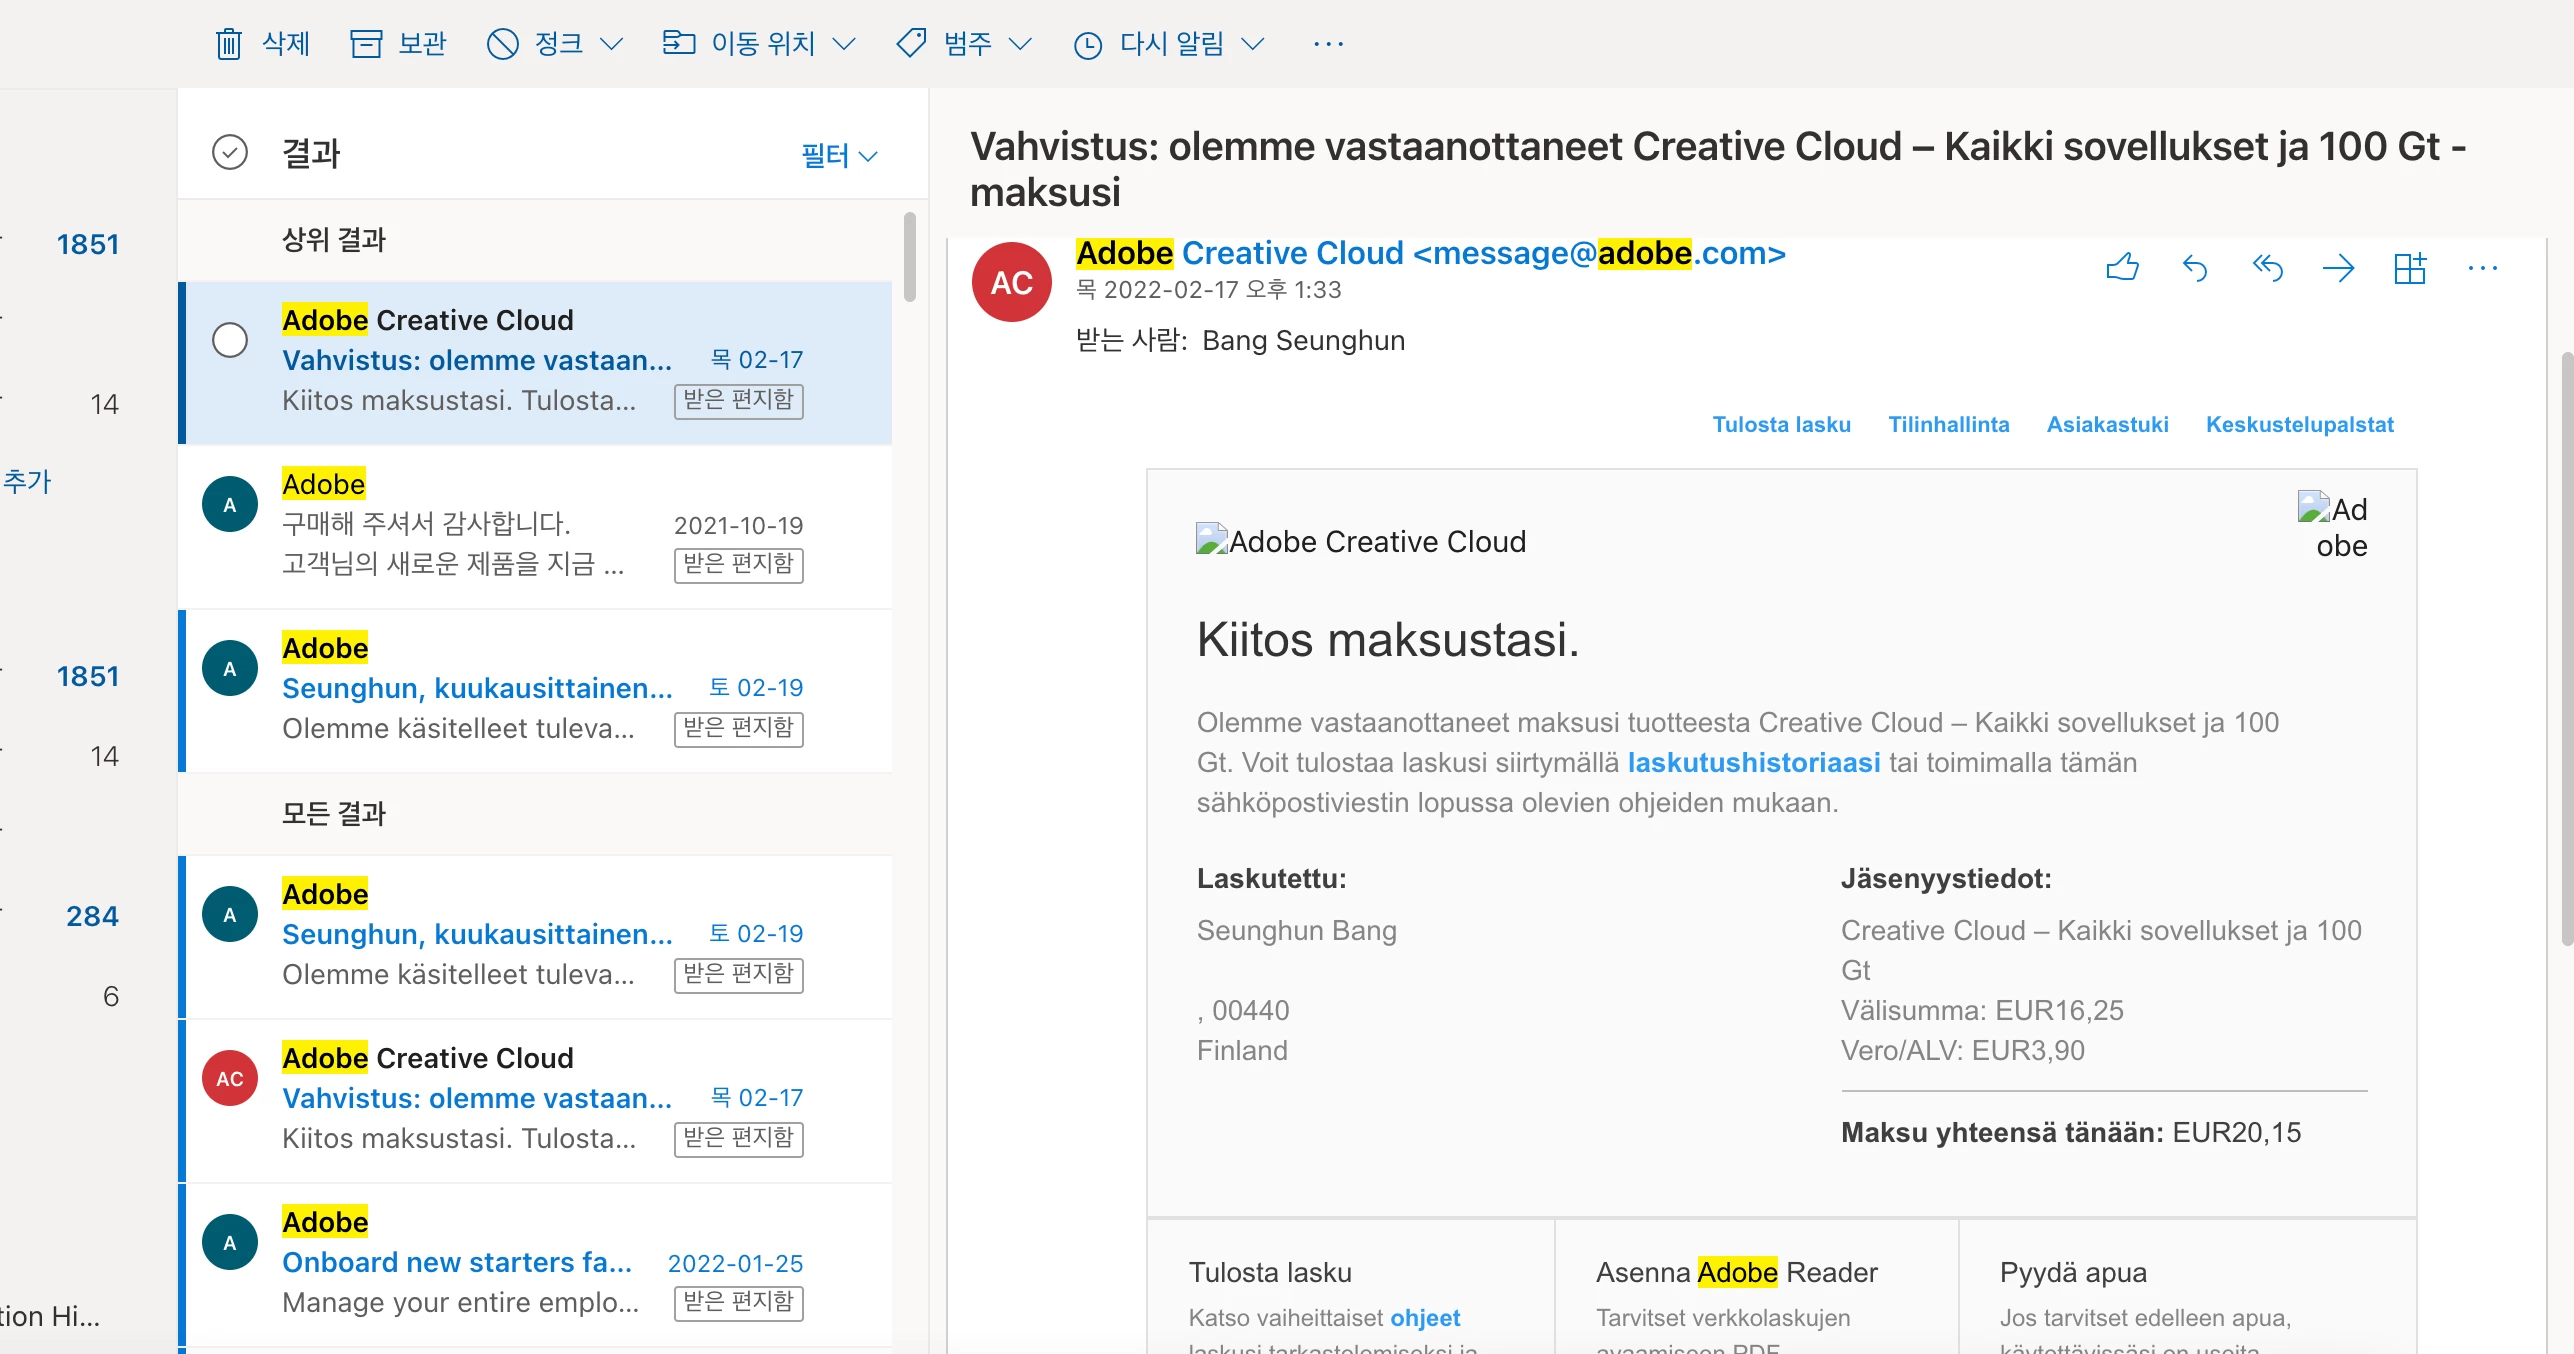
Task: Tick the selection circle on highlighted Adobe Creative Cloud email
Action: tap(230, 340)
